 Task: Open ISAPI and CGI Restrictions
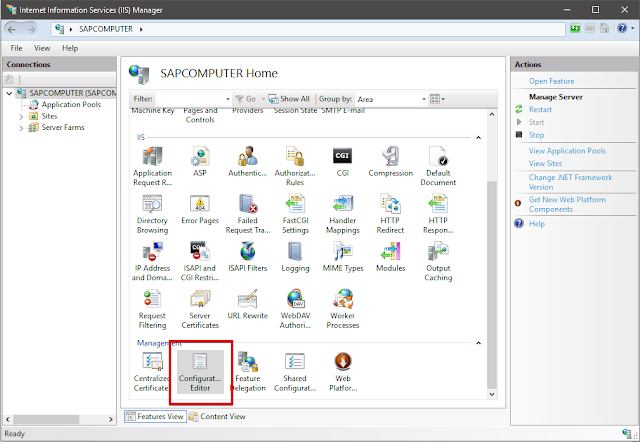tap(200, 262)
